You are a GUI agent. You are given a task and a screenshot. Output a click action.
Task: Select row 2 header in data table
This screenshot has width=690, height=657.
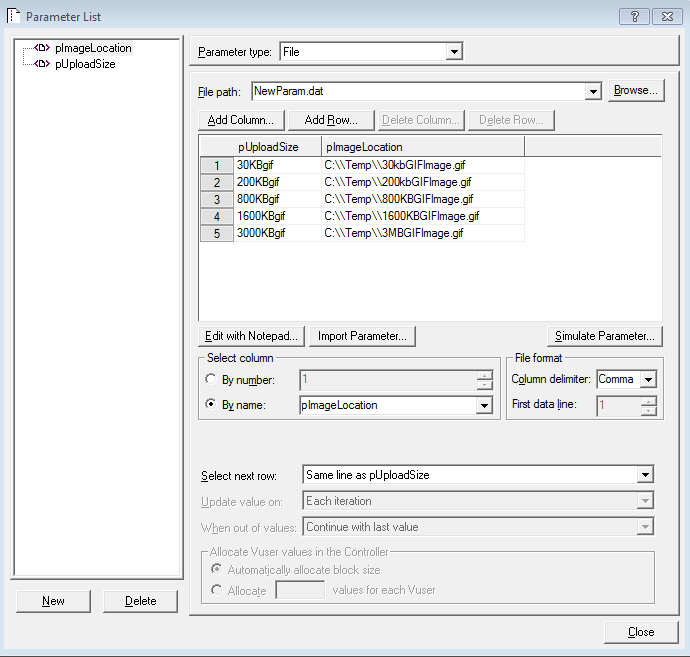coord(217,182)
